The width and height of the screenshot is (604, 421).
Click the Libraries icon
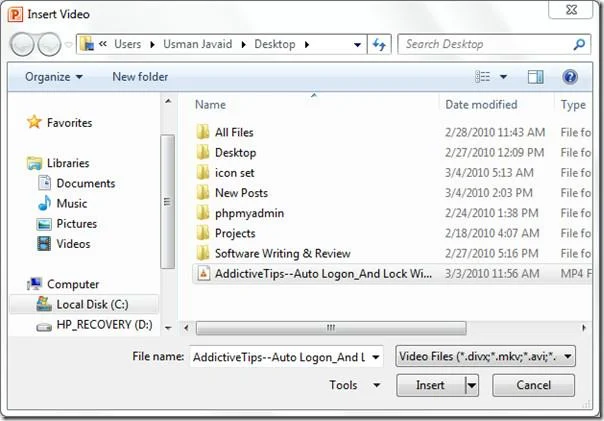click(34, 163)
